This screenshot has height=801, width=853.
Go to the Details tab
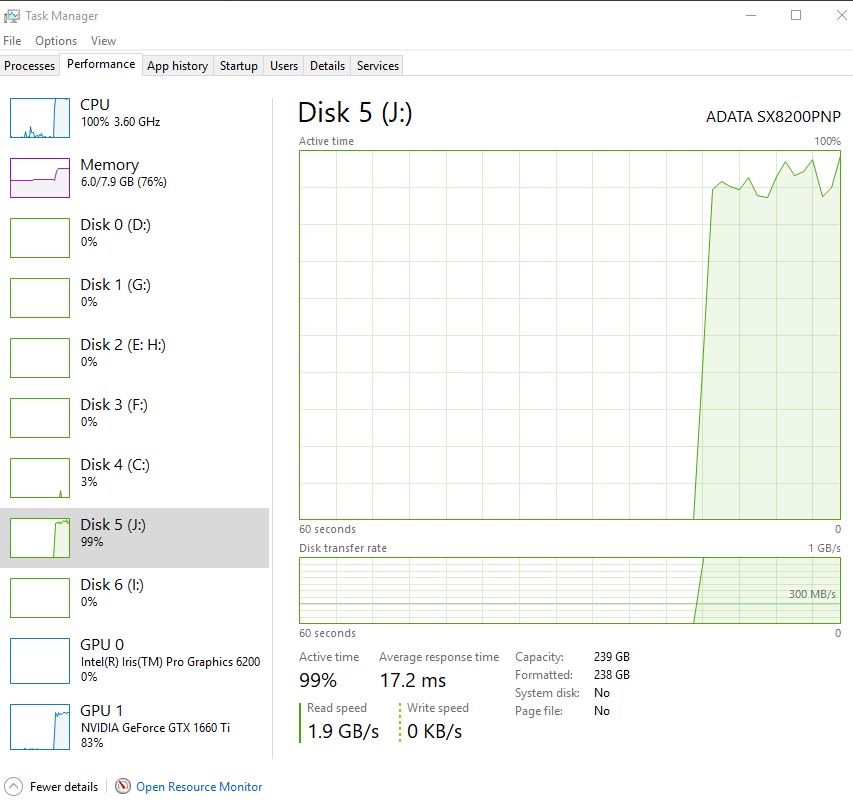point(327,66)
